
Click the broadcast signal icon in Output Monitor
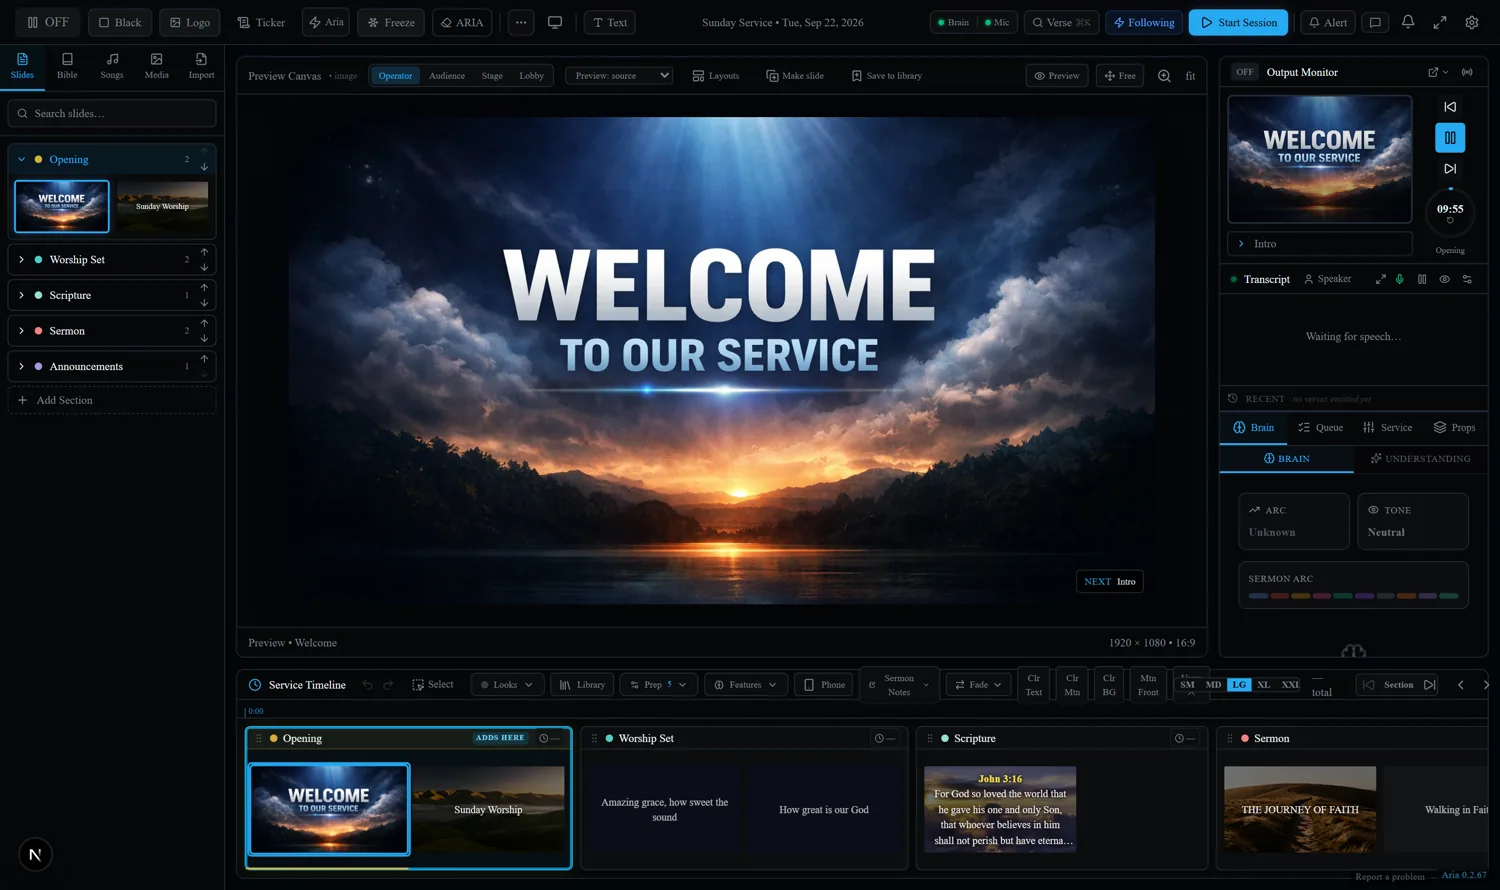pos(1467,72)
